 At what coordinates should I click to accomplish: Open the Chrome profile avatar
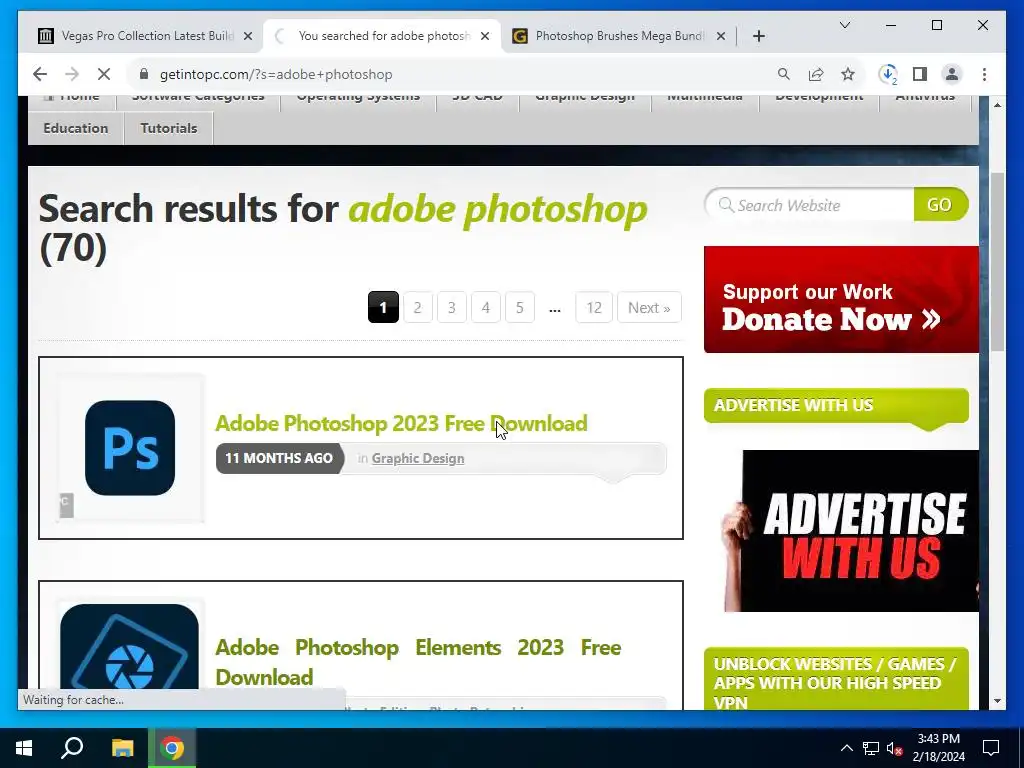(952, 74)
